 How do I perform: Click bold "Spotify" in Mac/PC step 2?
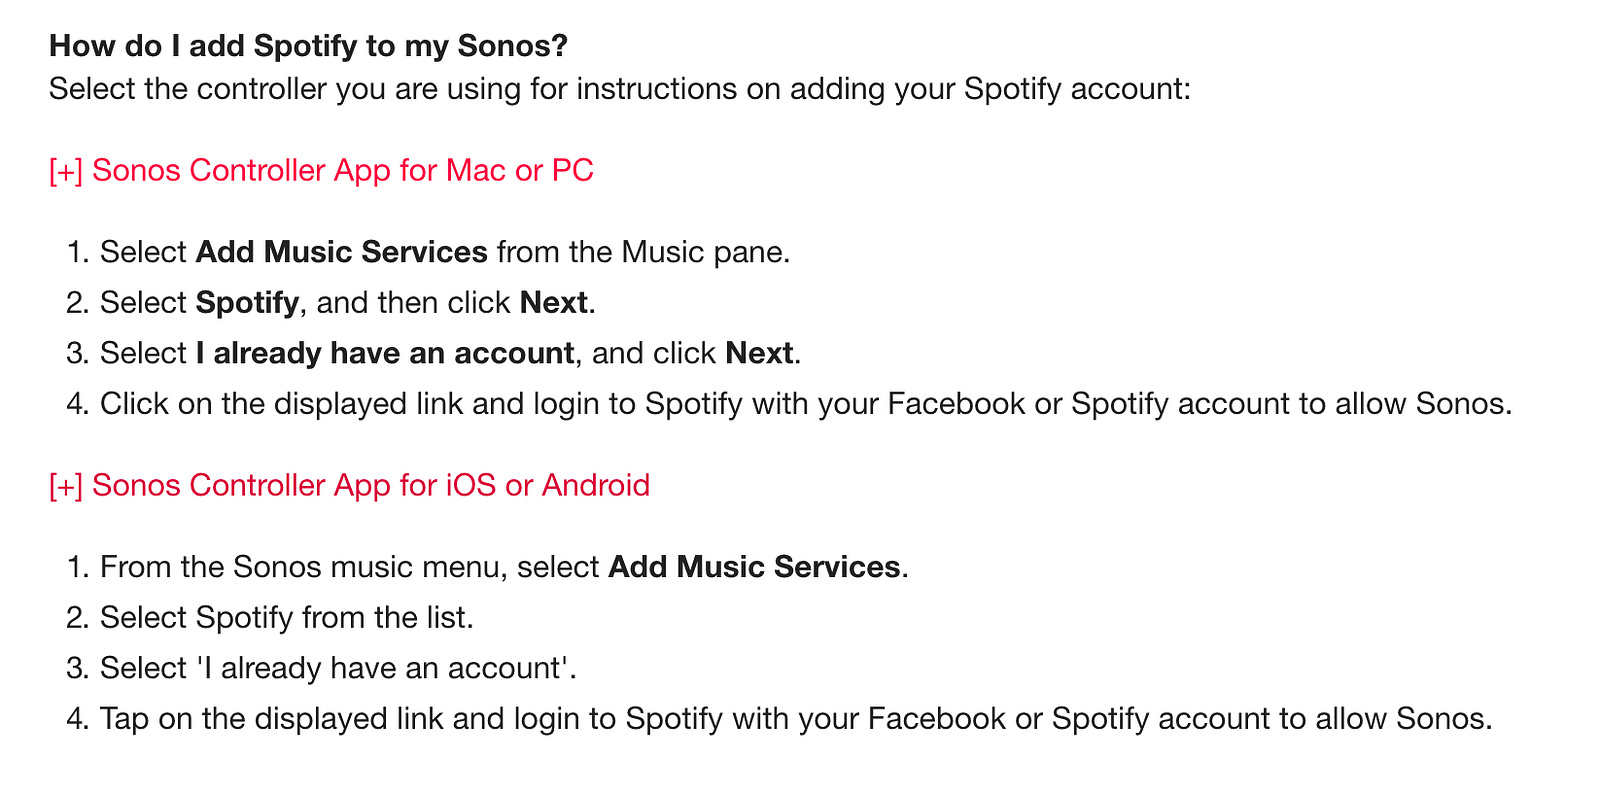coord(247,303)
